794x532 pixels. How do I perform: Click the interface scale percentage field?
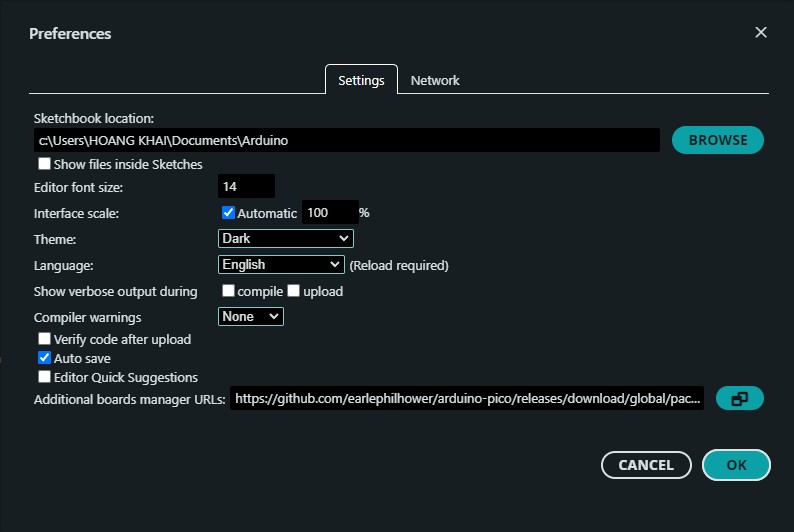[x=330, y=213]
